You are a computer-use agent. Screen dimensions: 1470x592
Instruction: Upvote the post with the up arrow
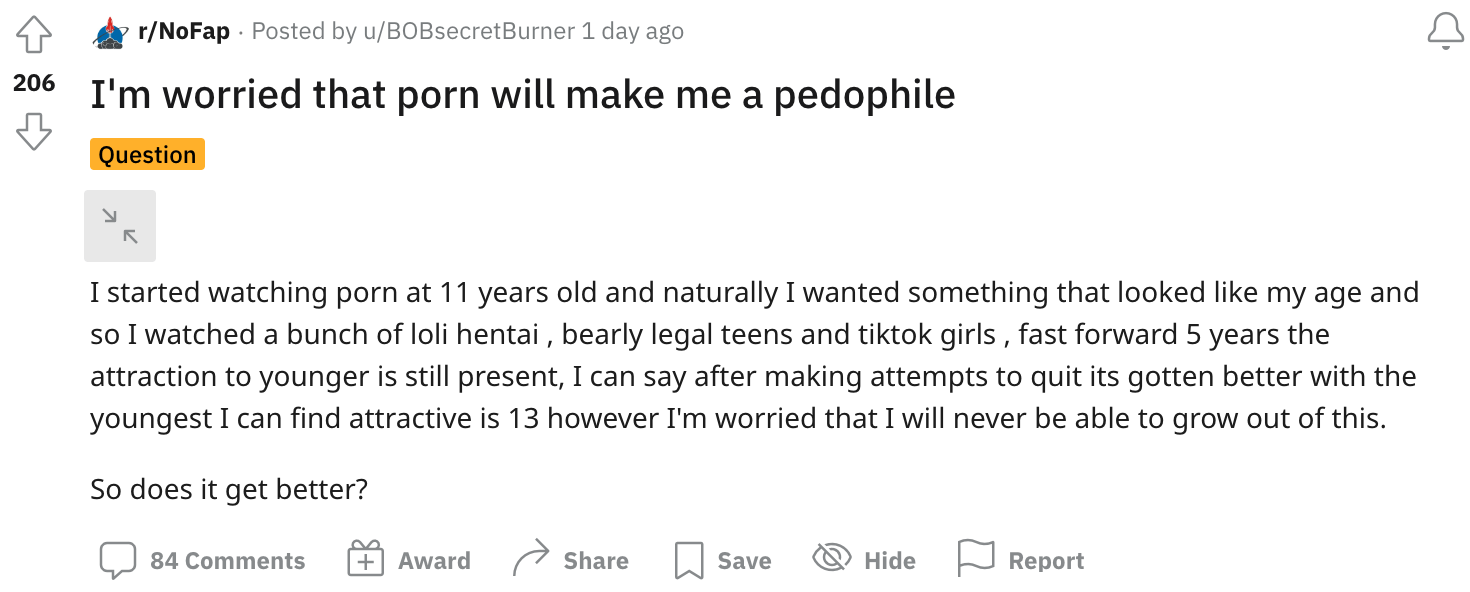pyautogui.click(x=34, y=35)
